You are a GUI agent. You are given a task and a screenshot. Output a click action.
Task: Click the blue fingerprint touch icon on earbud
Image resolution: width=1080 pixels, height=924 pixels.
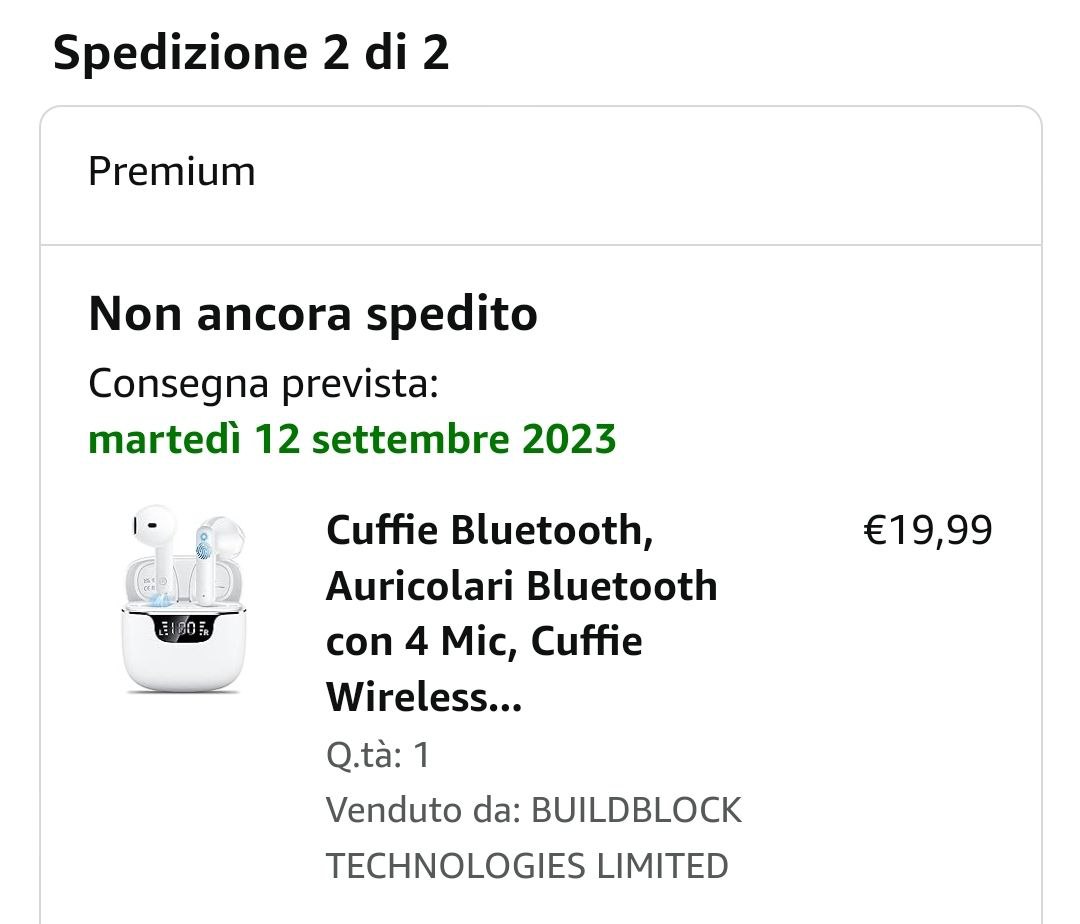pyautogui.click(x=205, y=546)
